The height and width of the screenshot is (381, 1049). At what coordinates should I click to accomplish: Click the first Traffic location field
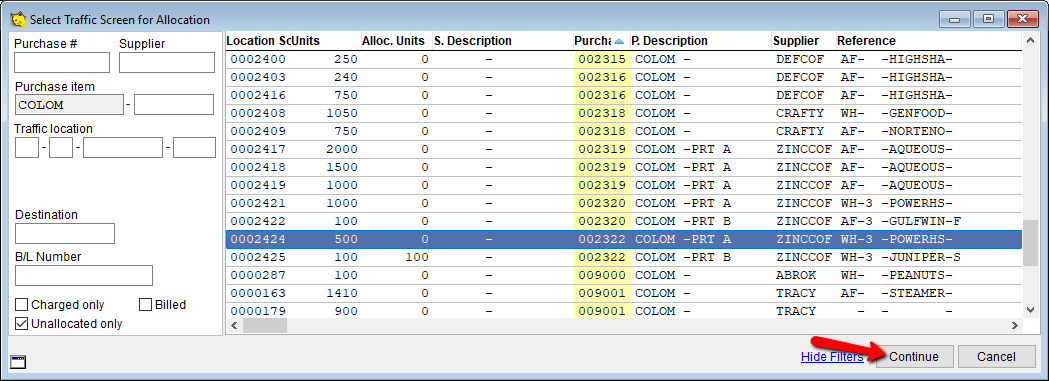pyautogui.click(x=27, y=148)
